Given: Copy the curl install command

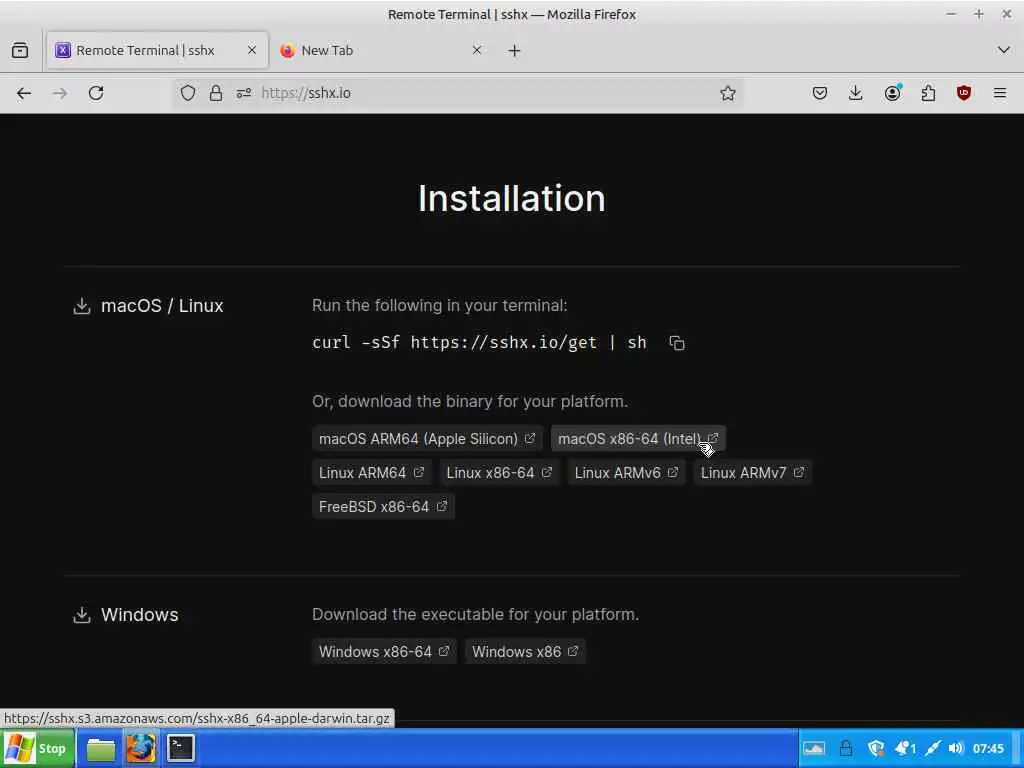Looking at the screenshot, I should [677, 343].
